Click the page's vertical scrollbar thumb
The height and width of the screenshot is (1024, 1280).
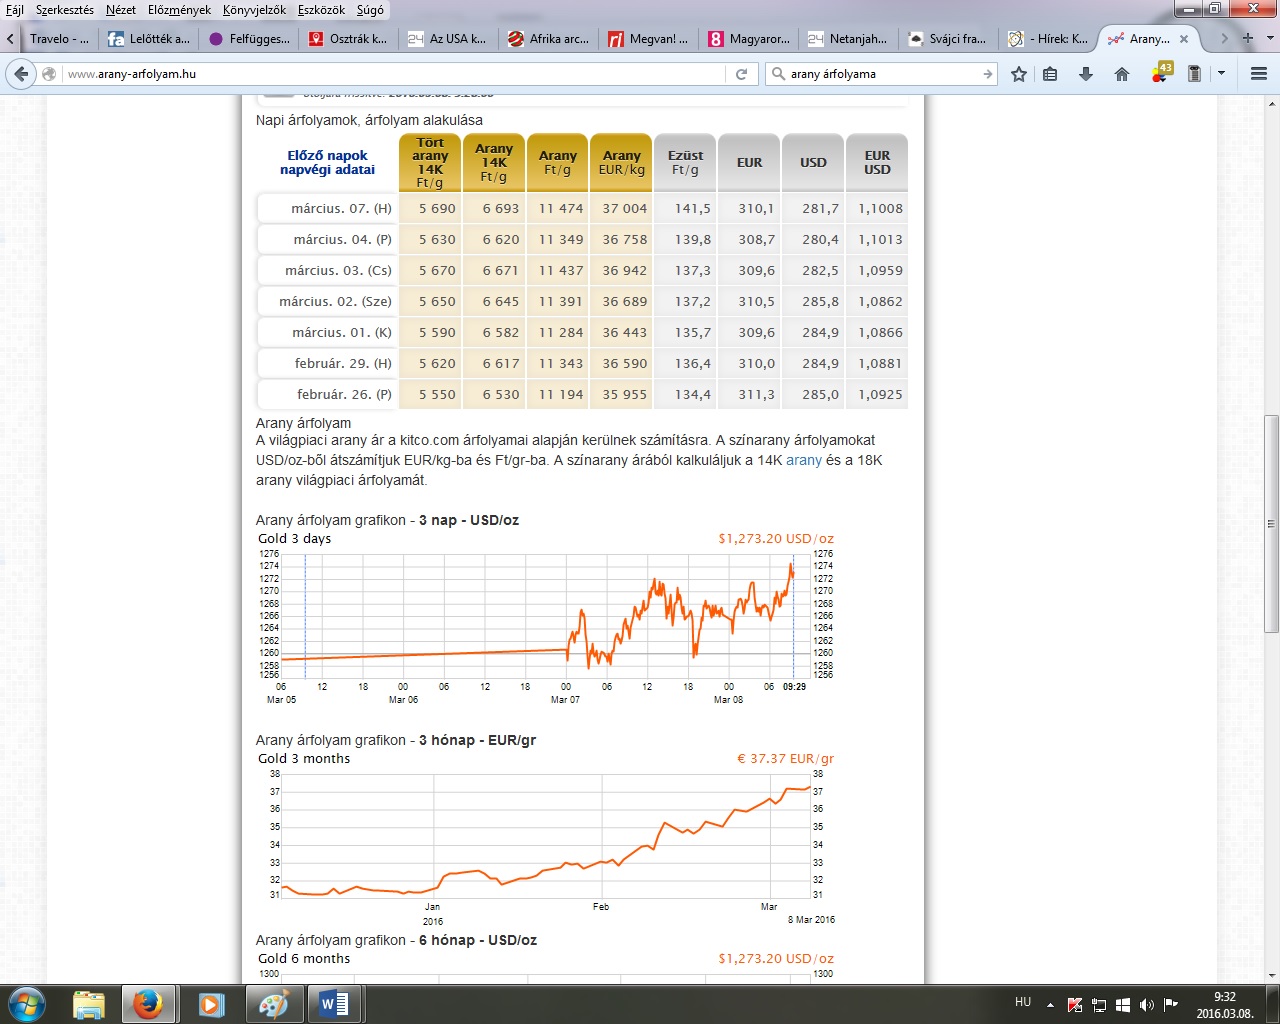click(1271, 522)
